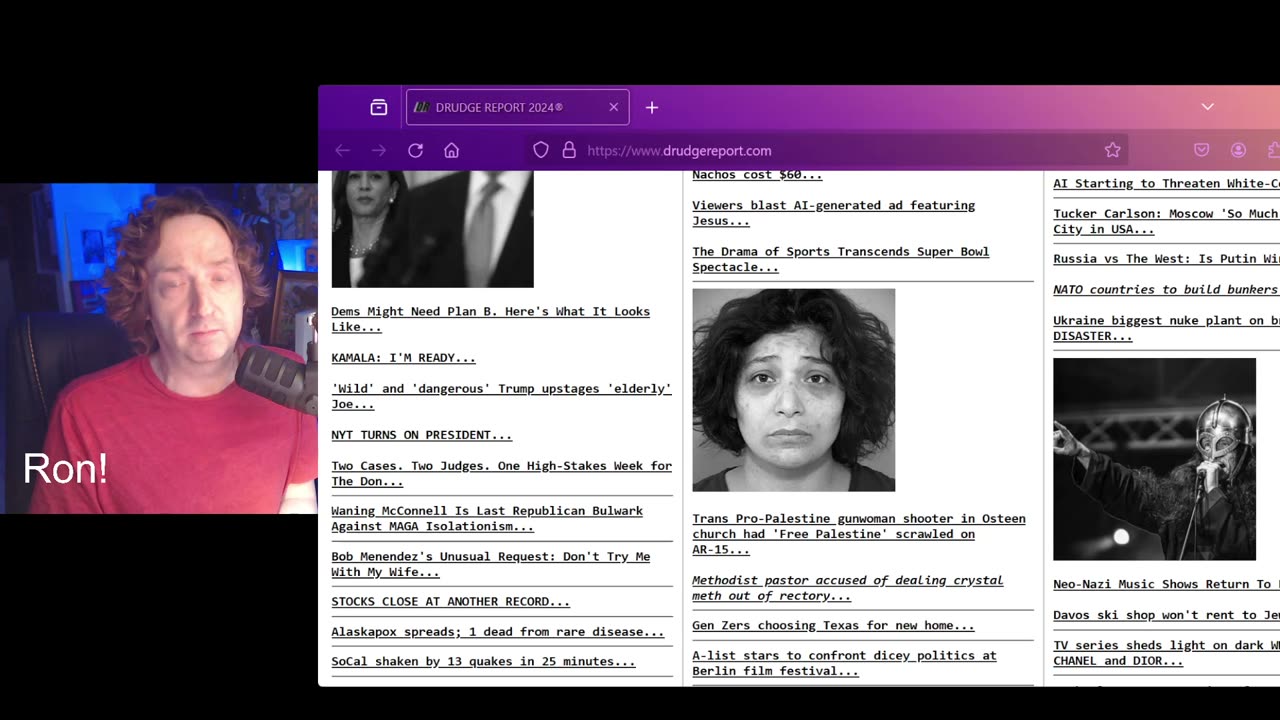
Task: View site security info via the padlock
Action: 569,150
